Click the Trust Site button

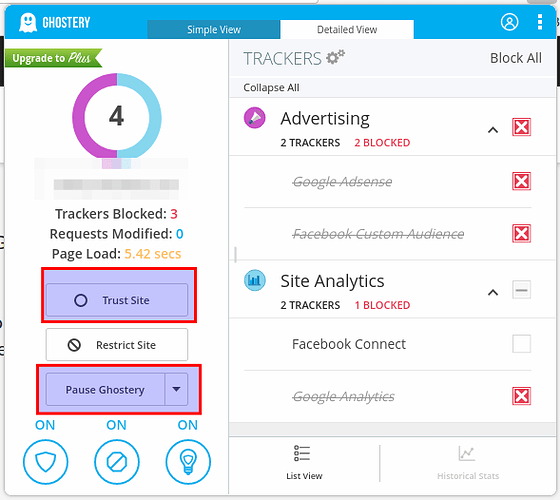[117, 300]
